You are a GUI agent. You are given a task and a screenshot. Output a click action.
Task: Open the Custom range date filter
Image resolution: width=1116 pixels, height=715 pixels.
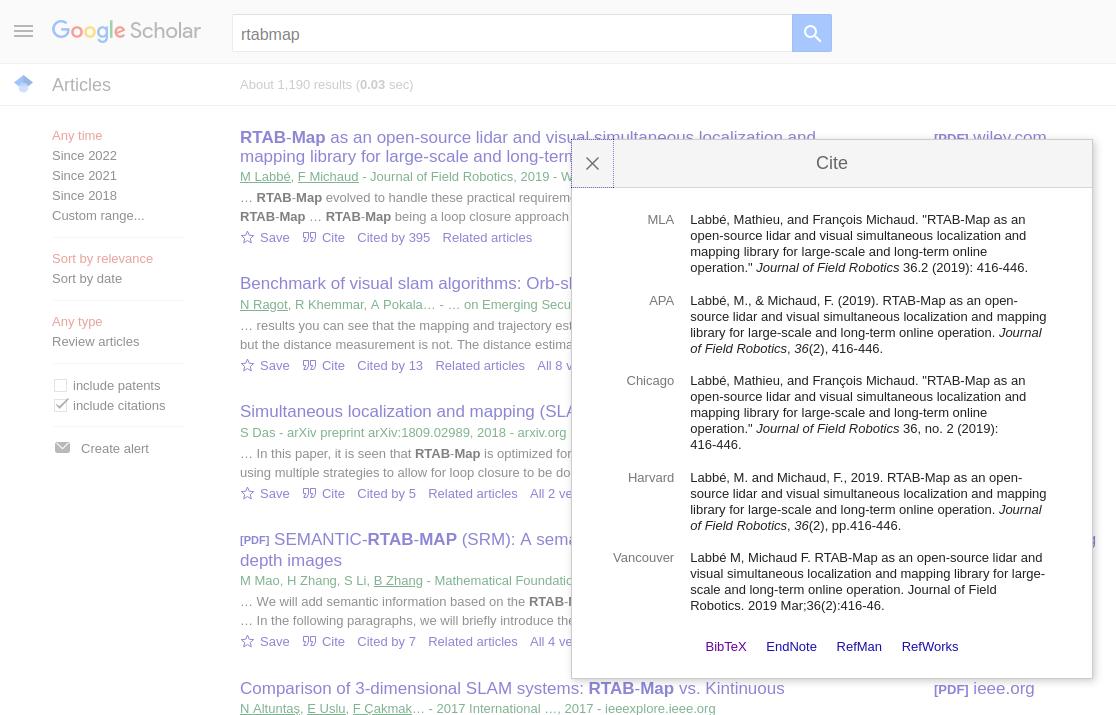[98, 215]
